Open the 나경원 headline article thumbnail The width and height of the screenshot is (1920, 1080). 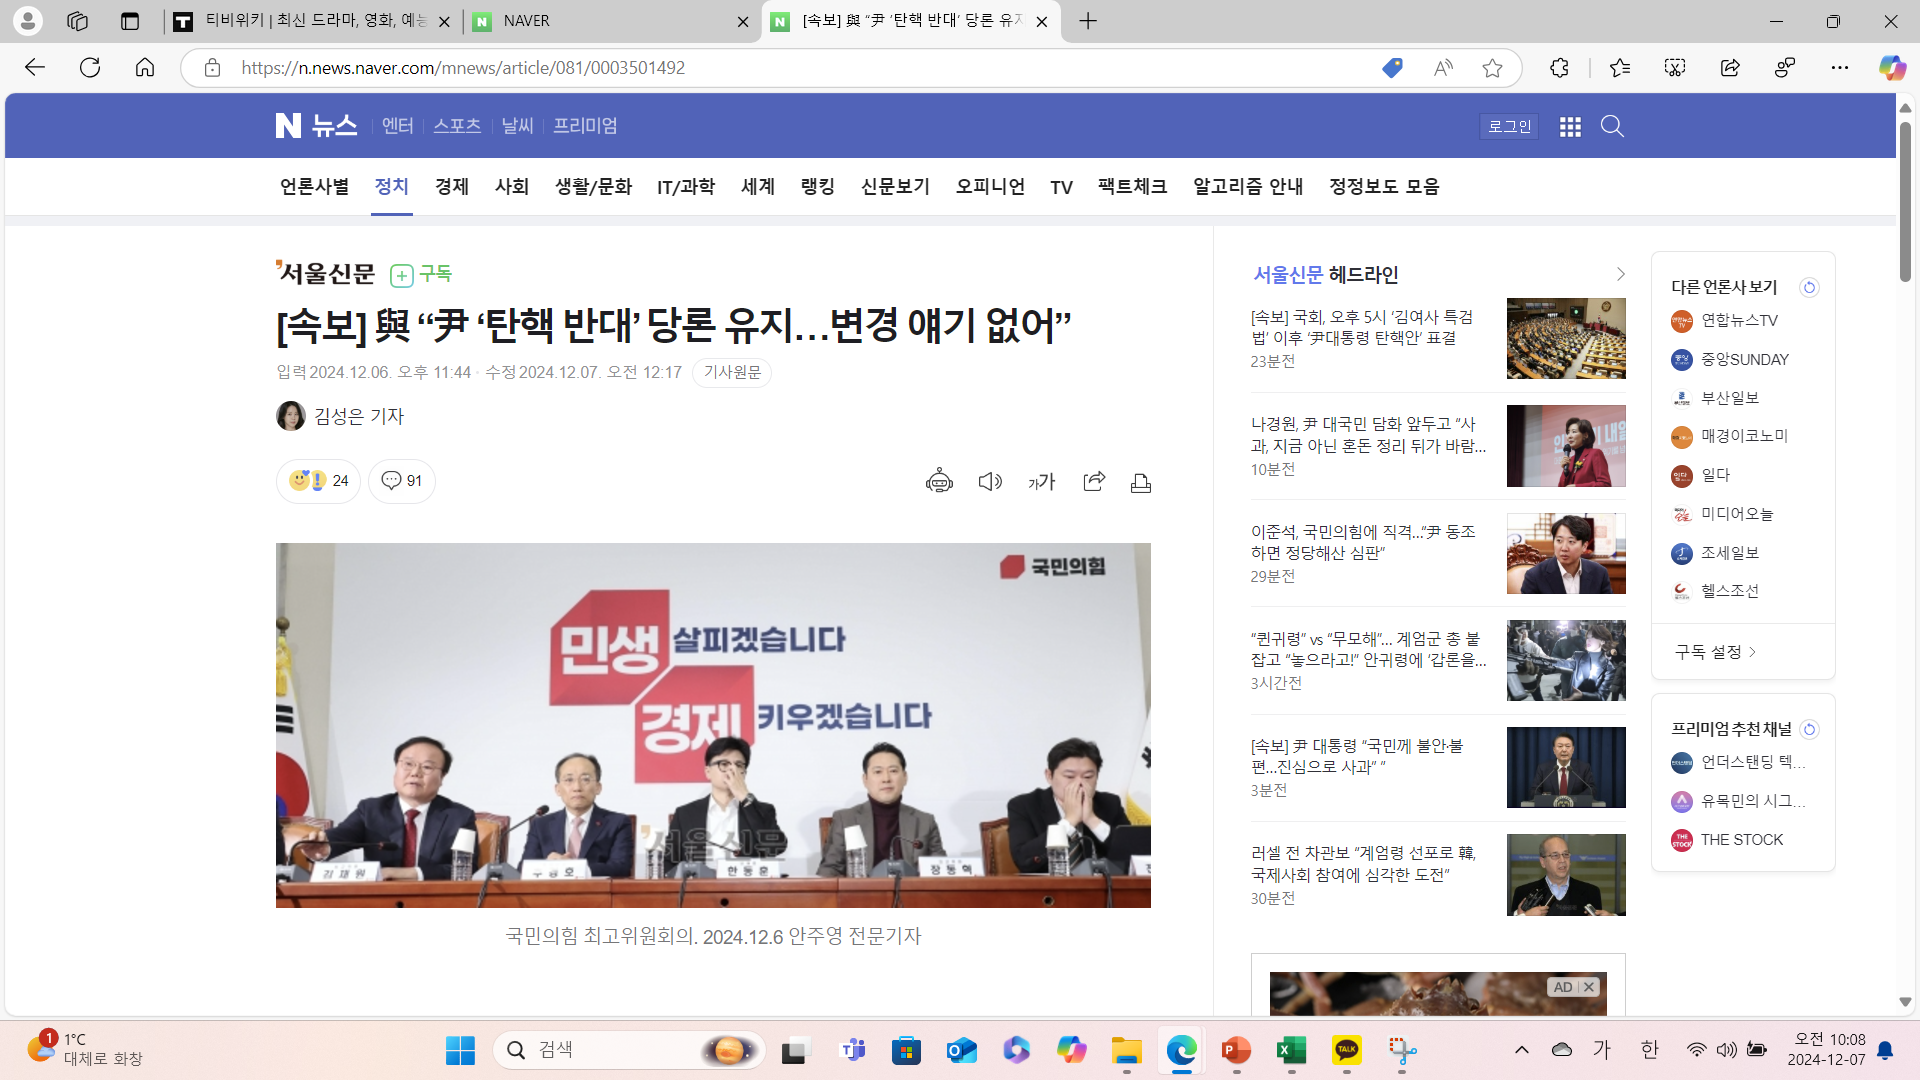tap(1565, 446)
